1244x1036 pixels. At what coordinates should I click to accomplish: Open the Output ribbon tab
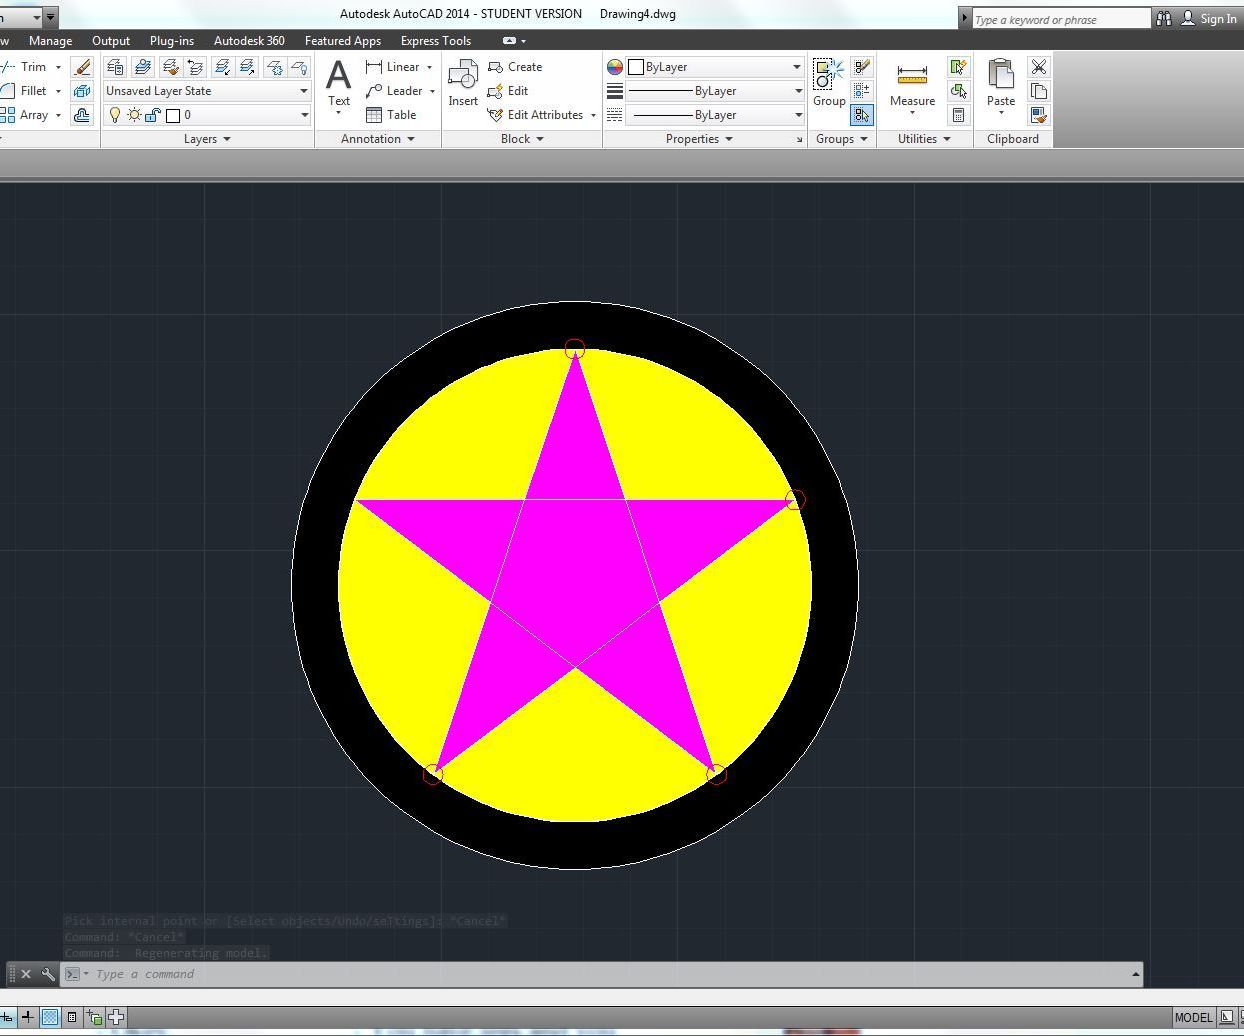coord(111,41)
